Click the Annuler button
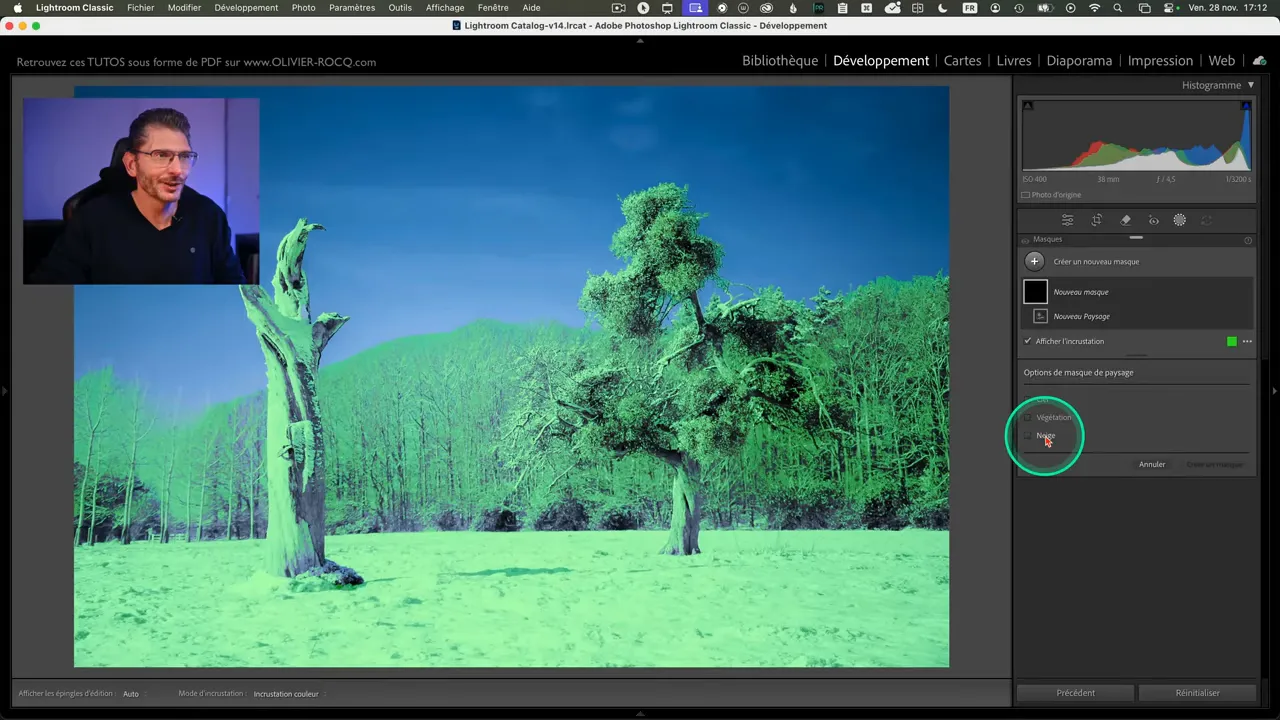 (x=1152, y=464)
